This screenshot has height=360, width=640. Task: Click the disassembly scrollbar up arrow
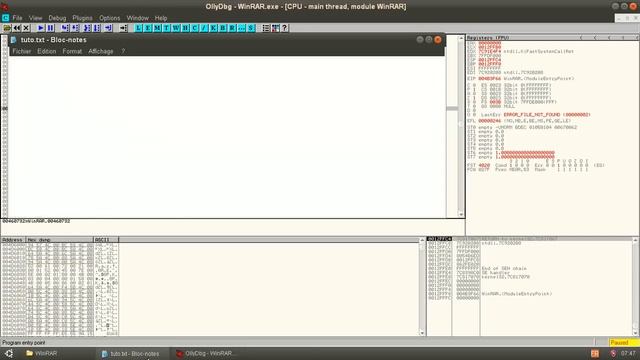[x=461, y=38]
